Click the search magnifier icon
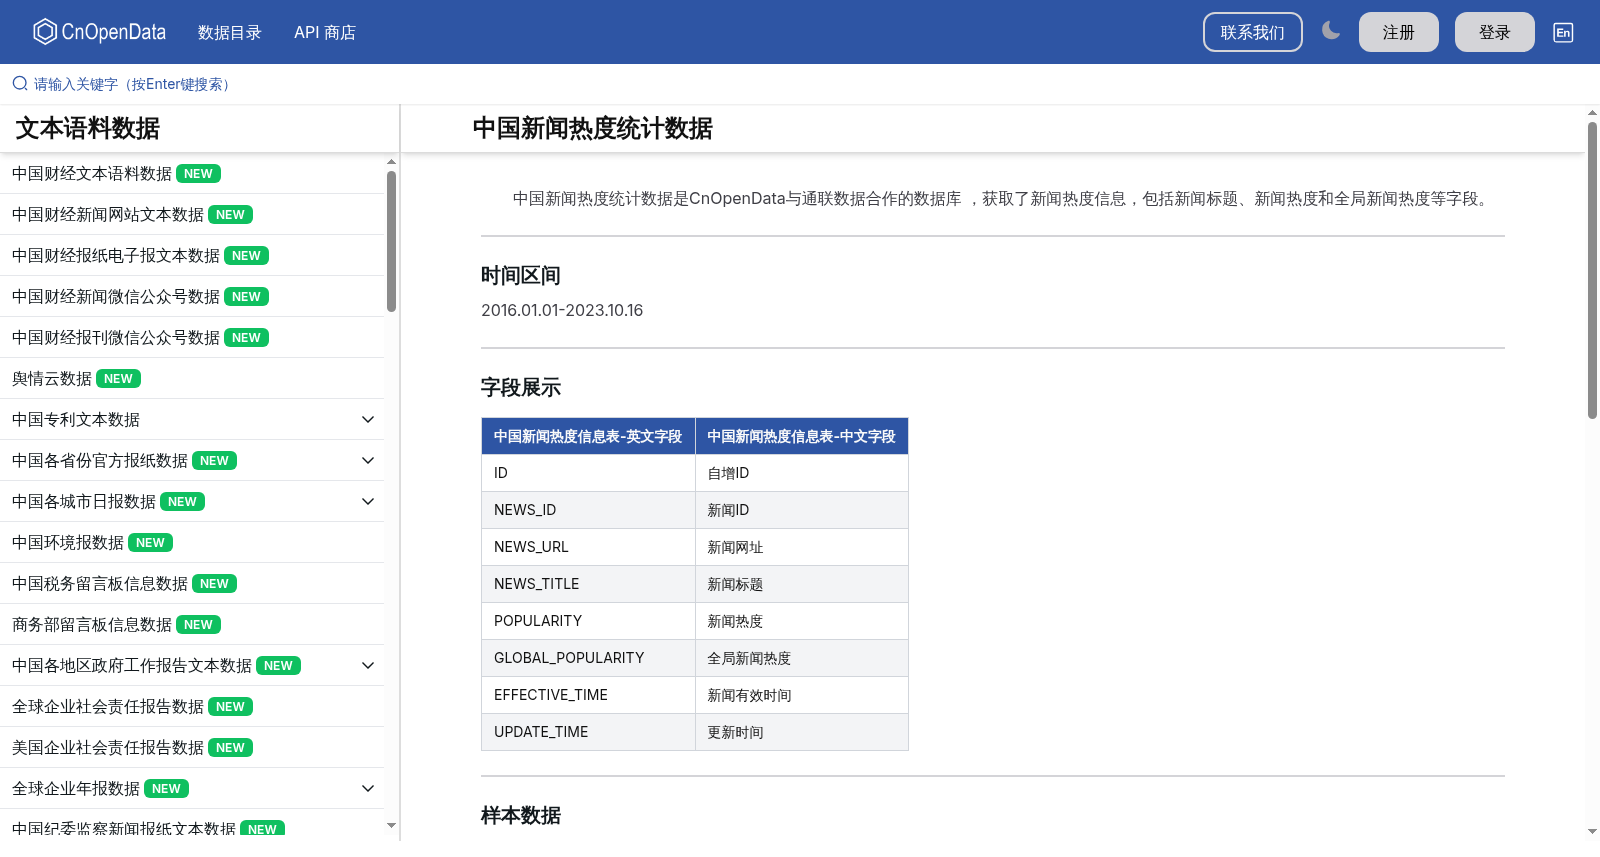This screenshot has height=857, width=1600. pos(20,84)
